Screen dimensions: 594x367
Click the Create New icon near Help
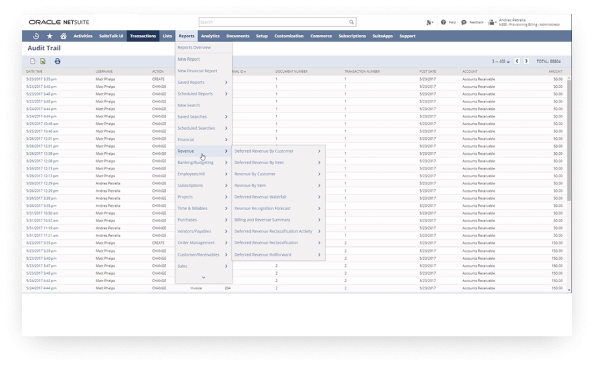click(x=429, y=22)
